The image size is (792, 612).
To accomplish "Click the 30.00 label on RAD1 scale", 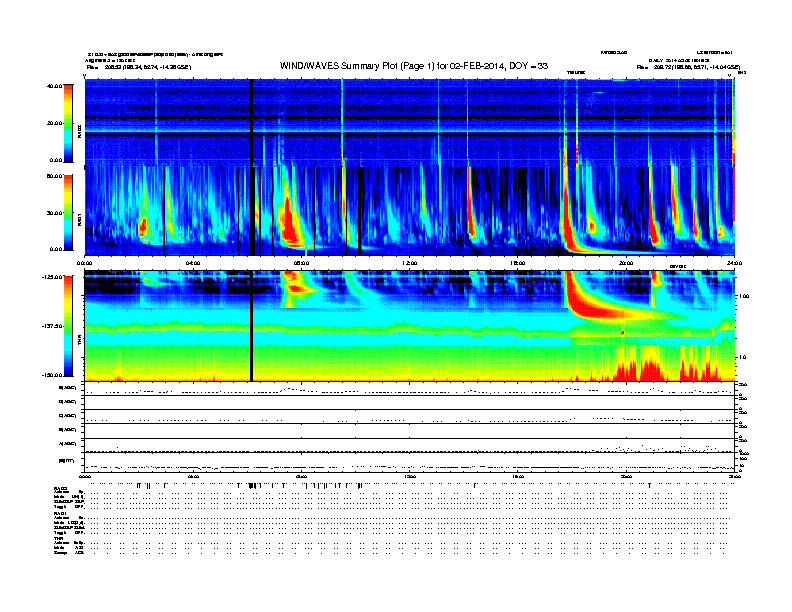I will click(x=54, y=213).
